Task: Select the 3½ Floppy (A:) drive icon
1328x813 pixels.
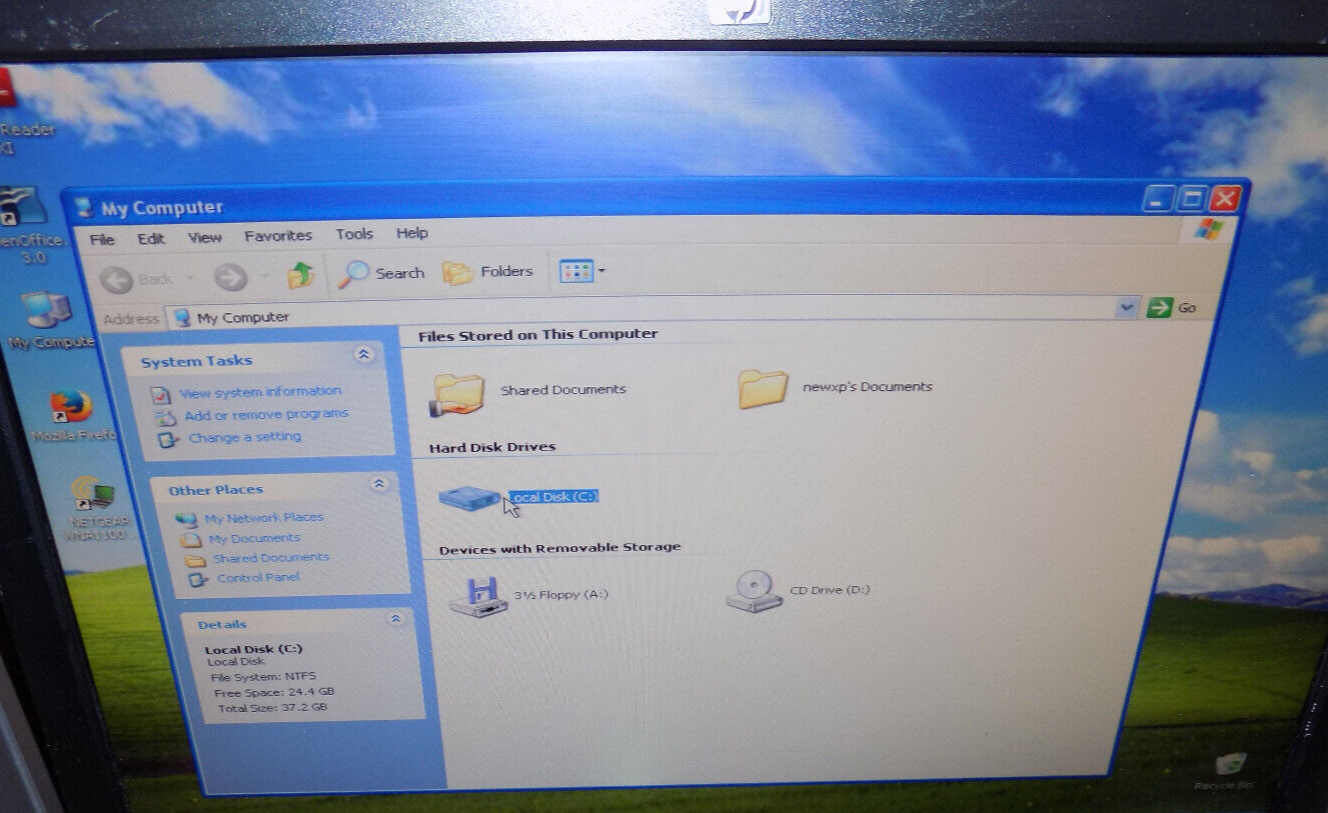Action: click(x=478, y=596)
